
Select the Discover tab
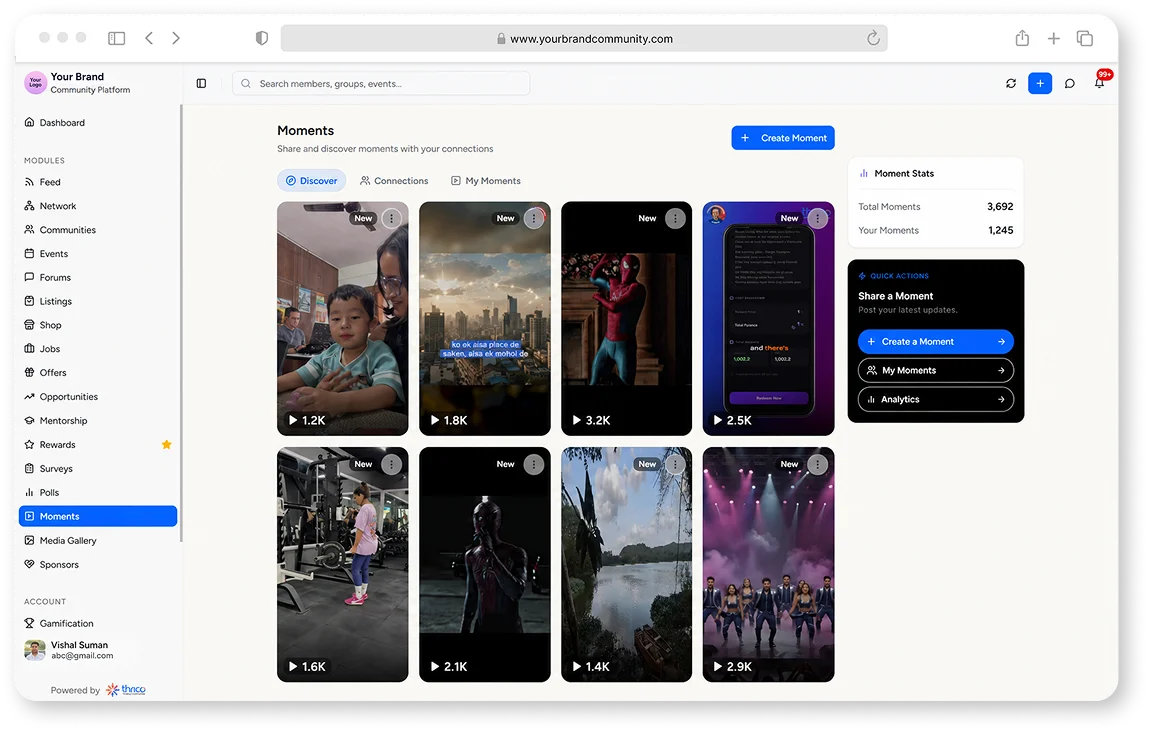click(311, 180)
